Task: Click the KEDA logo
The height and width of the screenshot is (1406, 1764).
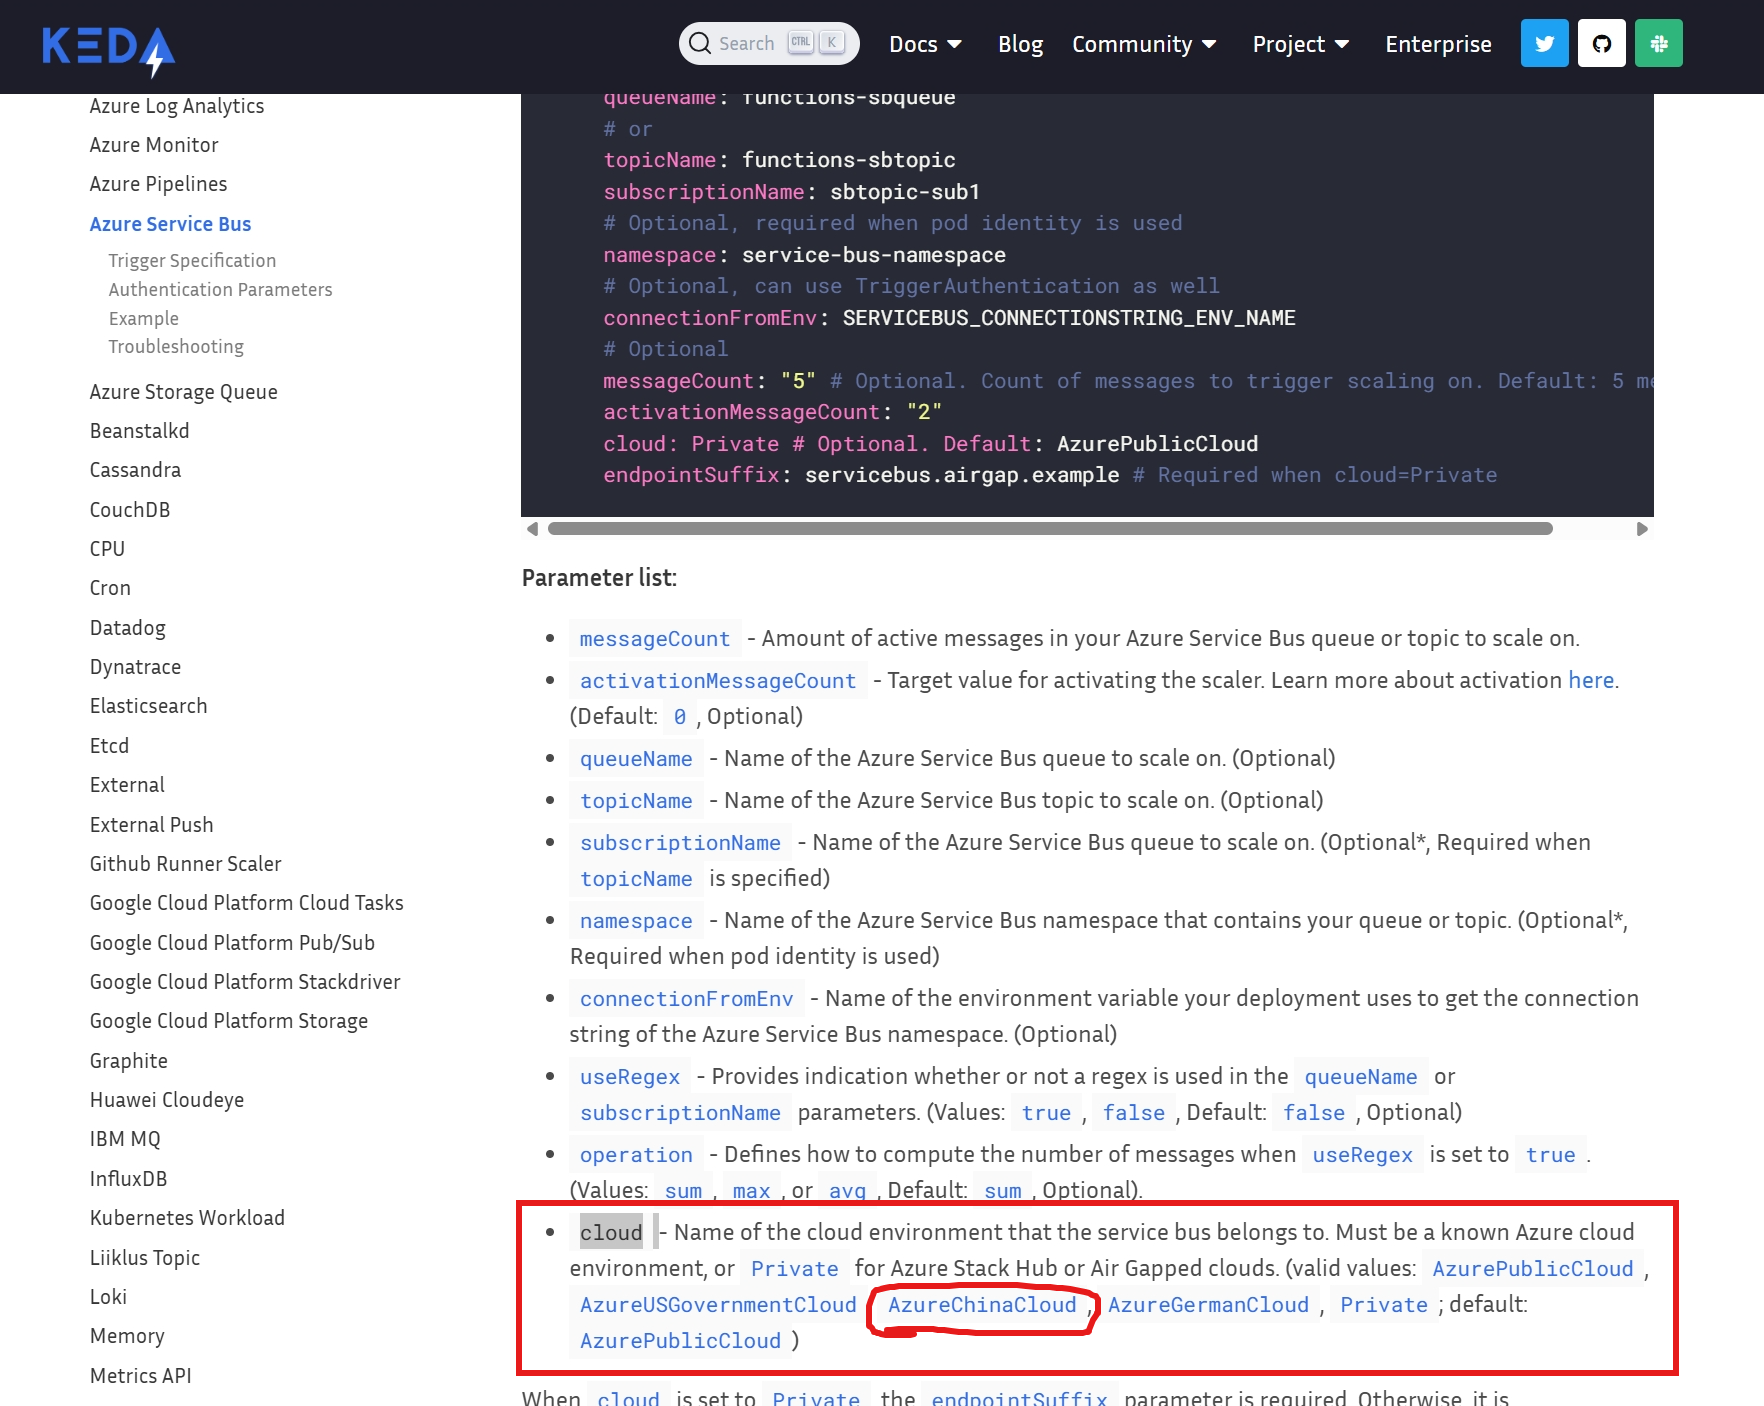Action: coord(108,50)
